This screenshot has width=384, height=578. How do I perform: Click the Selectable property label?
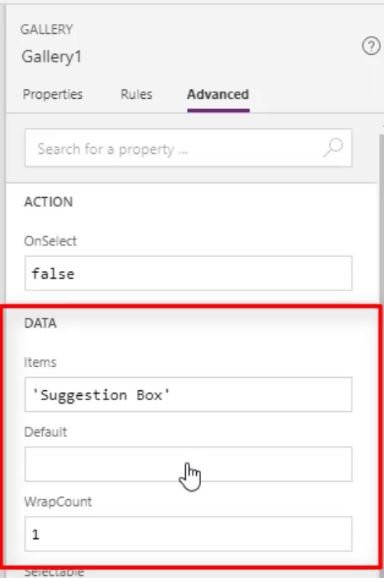pyautogui.click(x=54, y=572)
